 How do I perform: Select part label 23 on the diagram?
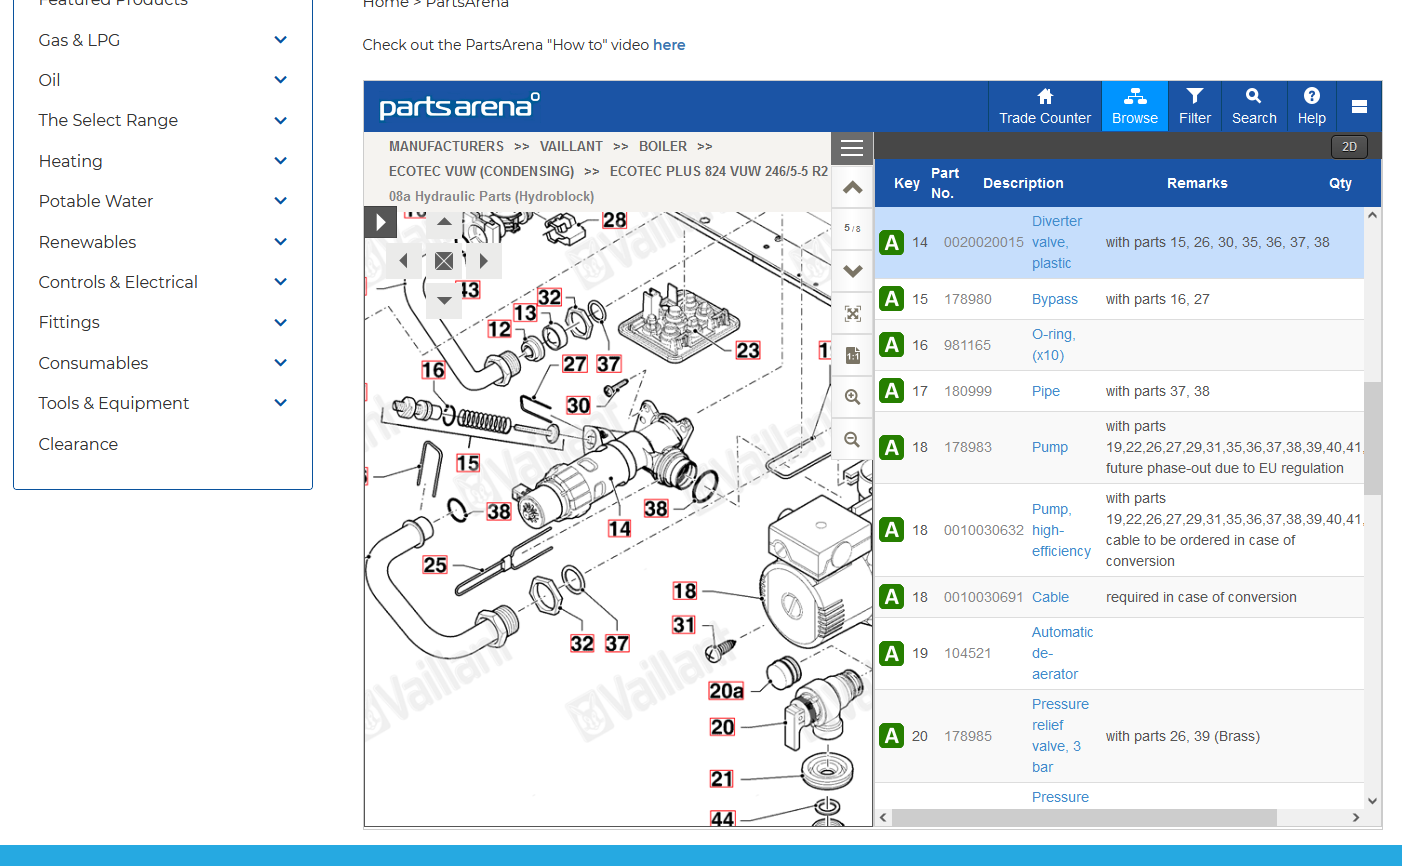tap(748, 350)
